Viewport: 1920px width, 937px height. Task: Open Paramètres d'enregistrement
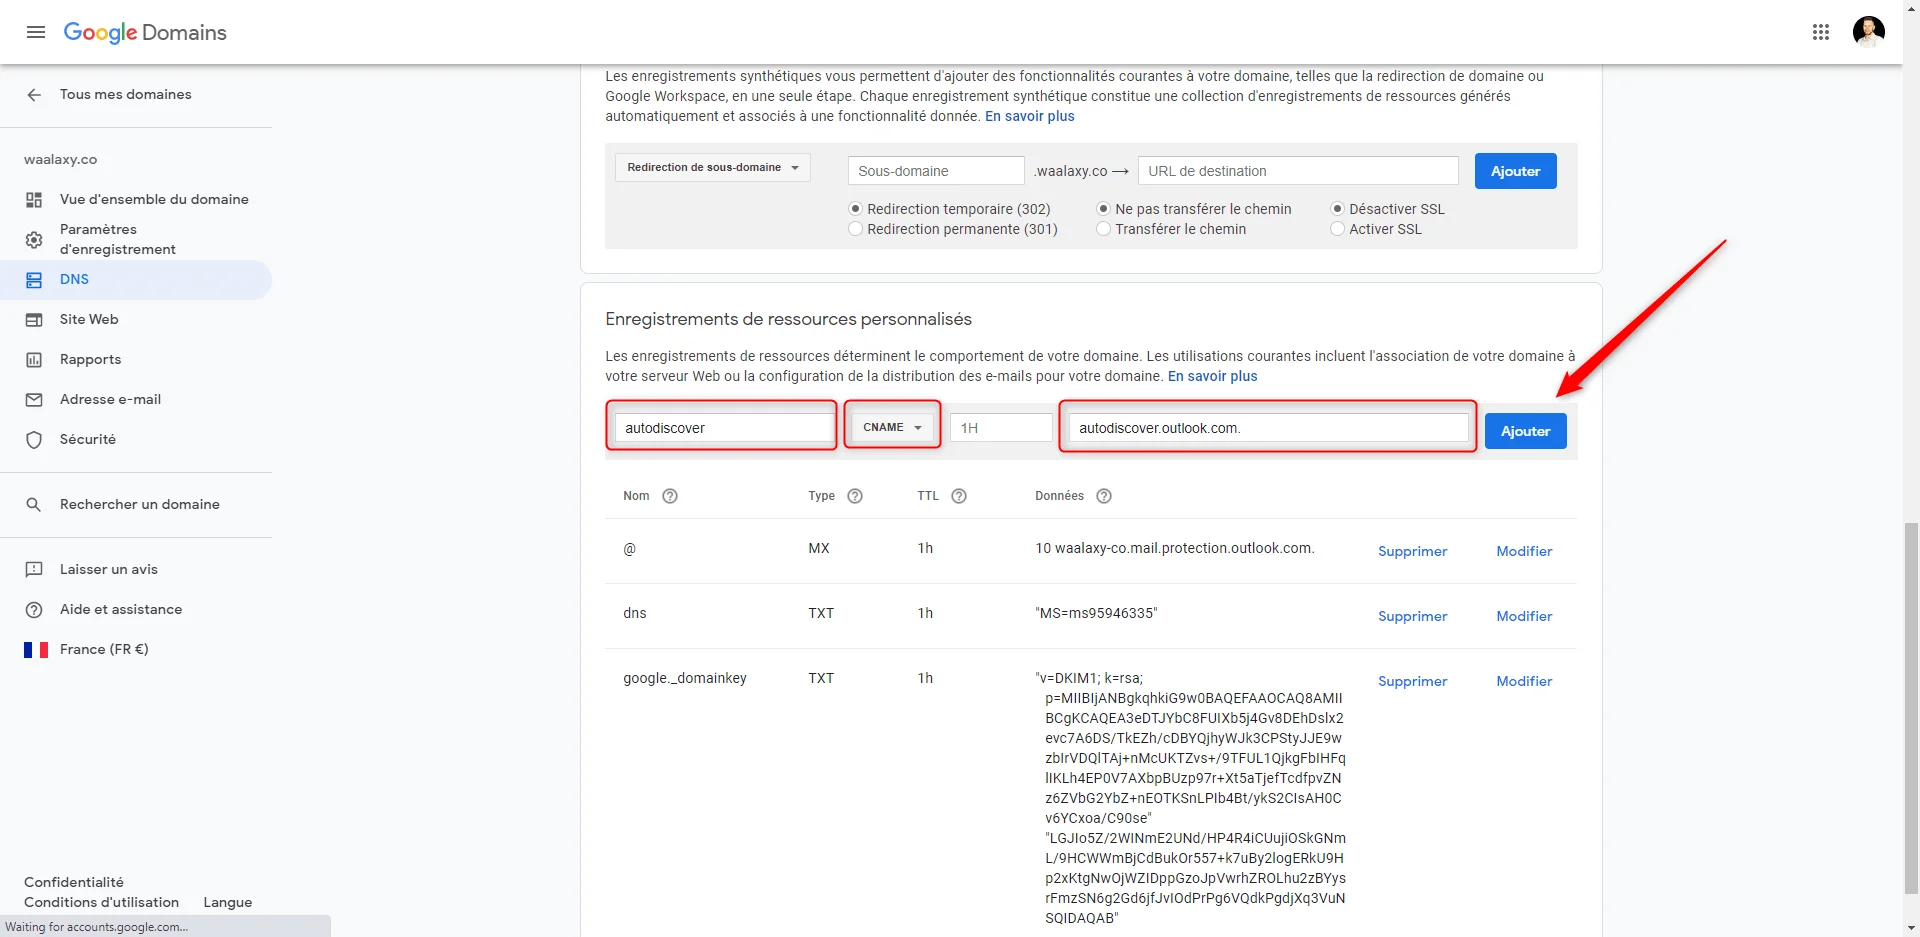click(118, 240)
